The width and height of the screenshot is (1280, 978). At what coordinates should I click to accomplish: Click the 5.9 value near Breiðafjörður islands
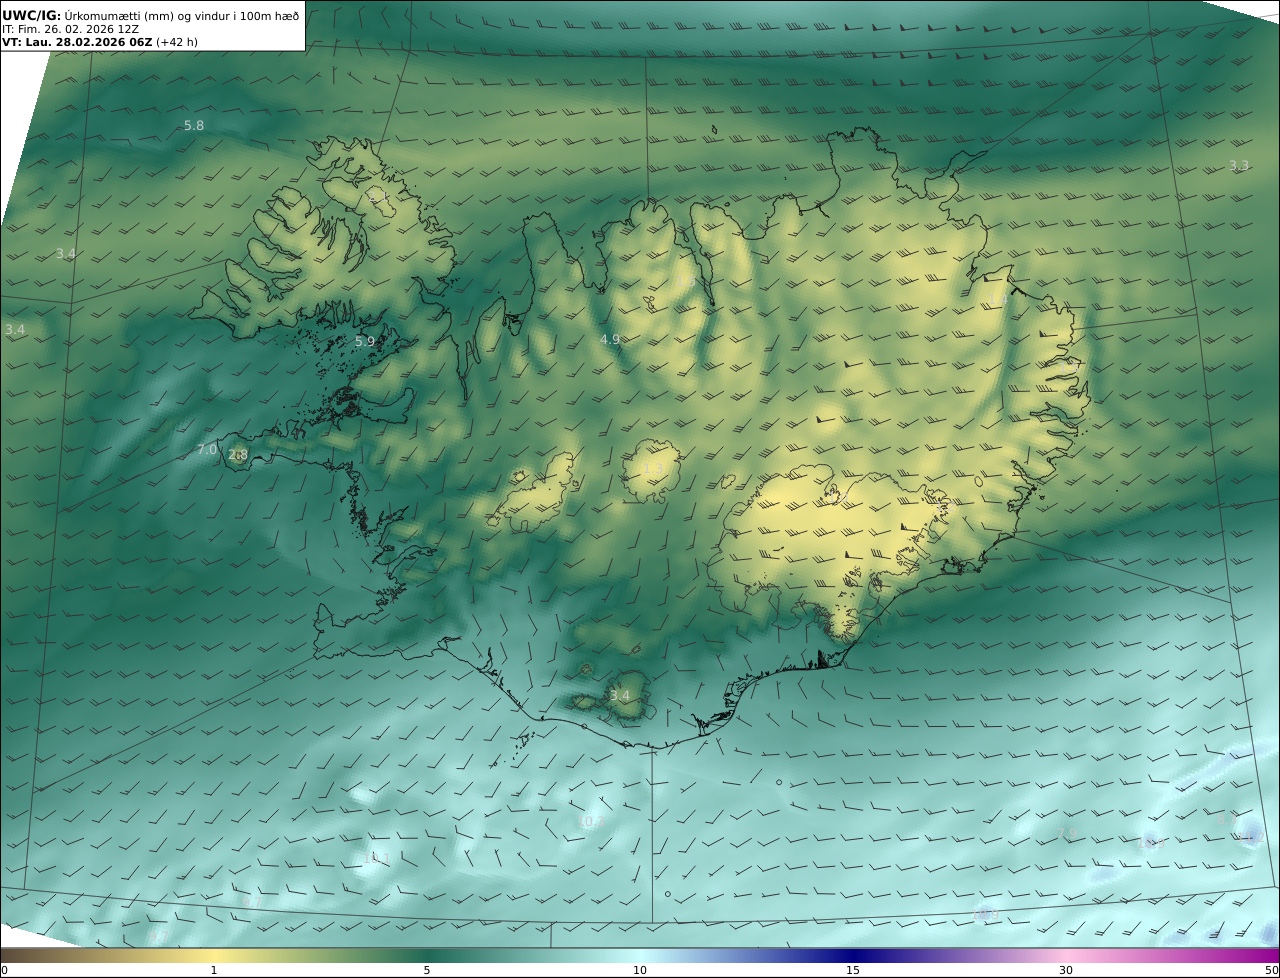(365, 342)
